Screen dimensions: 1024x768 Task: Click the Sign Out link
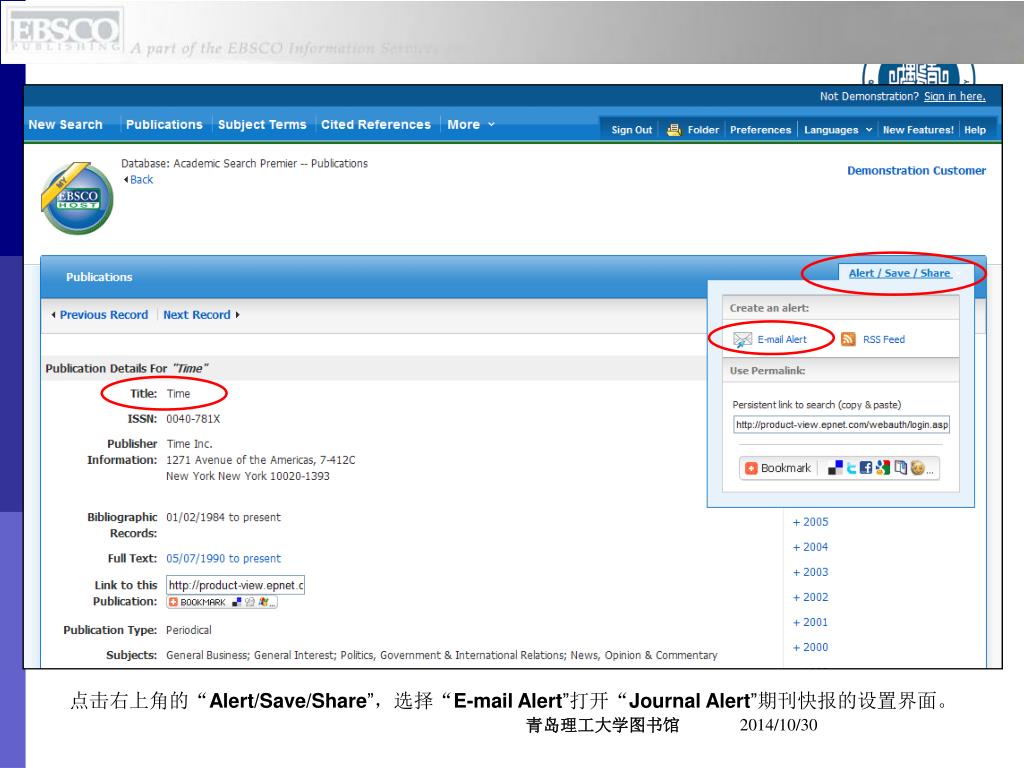[x=632, y=130]
